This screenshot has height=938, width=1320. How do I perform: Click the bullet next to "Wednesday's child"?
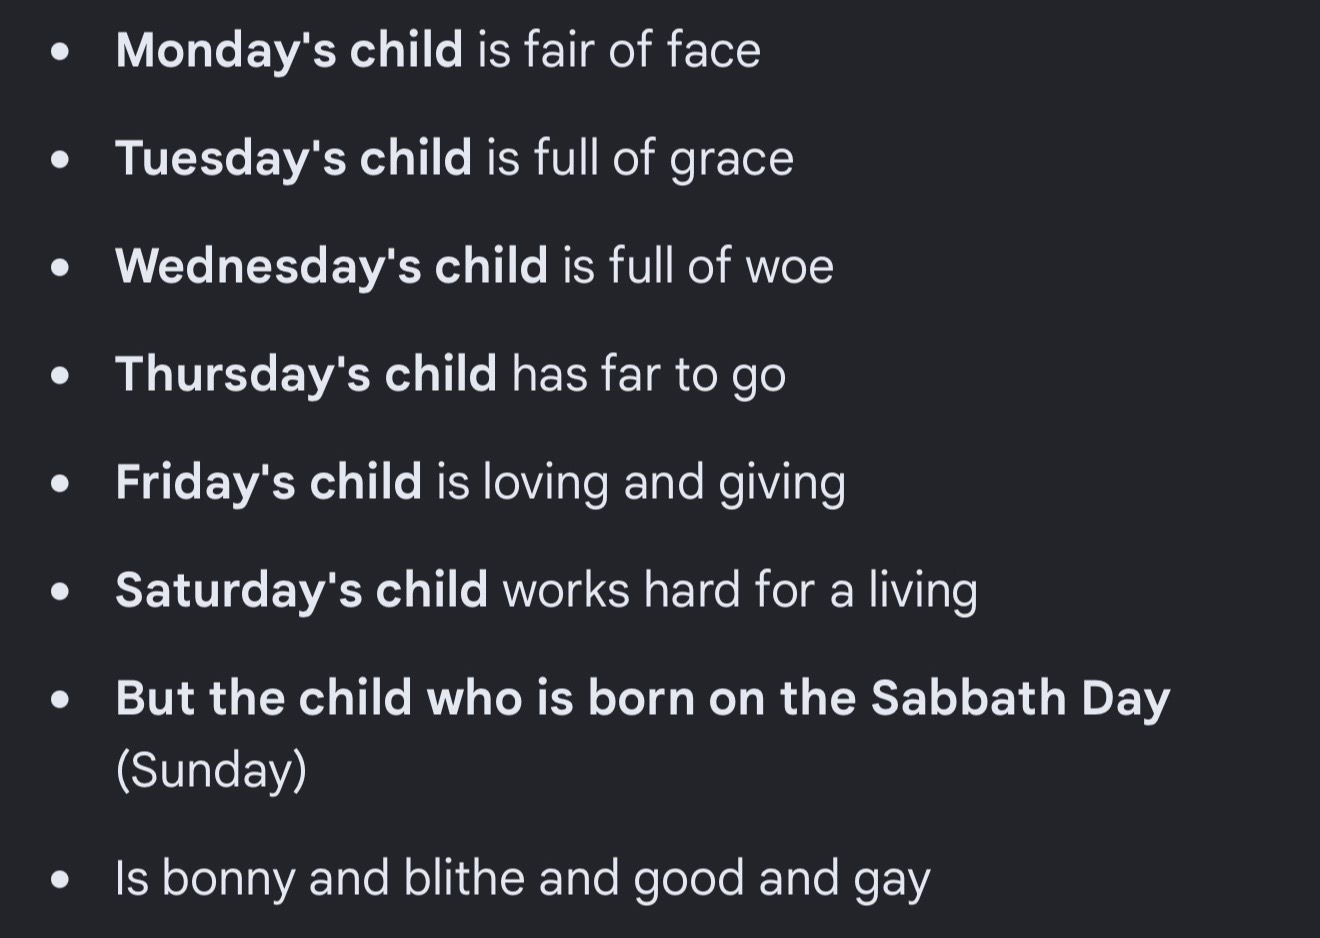pyautogui.click(x=61, y=267)
